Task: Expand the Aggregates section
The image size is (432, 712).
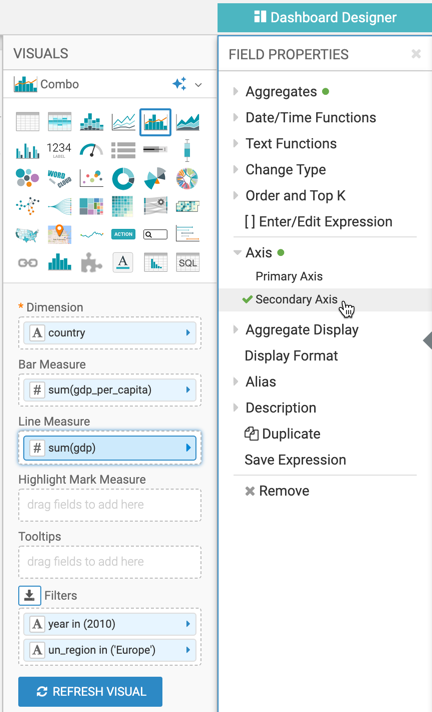Action: click(235, 91)
